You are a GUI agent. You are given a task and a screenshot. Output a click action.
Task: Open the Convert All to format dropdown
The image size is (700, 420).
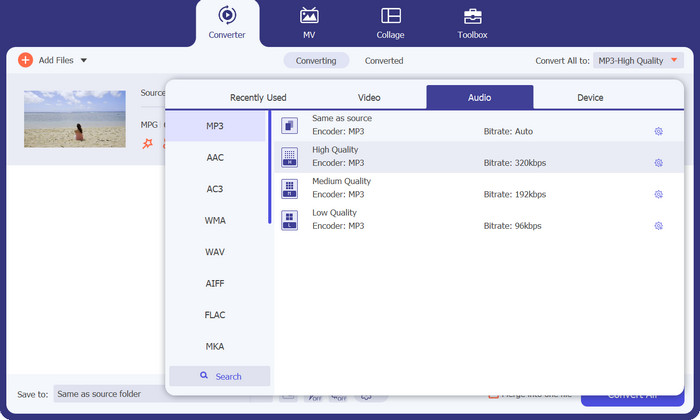click(x=637, y=61)
